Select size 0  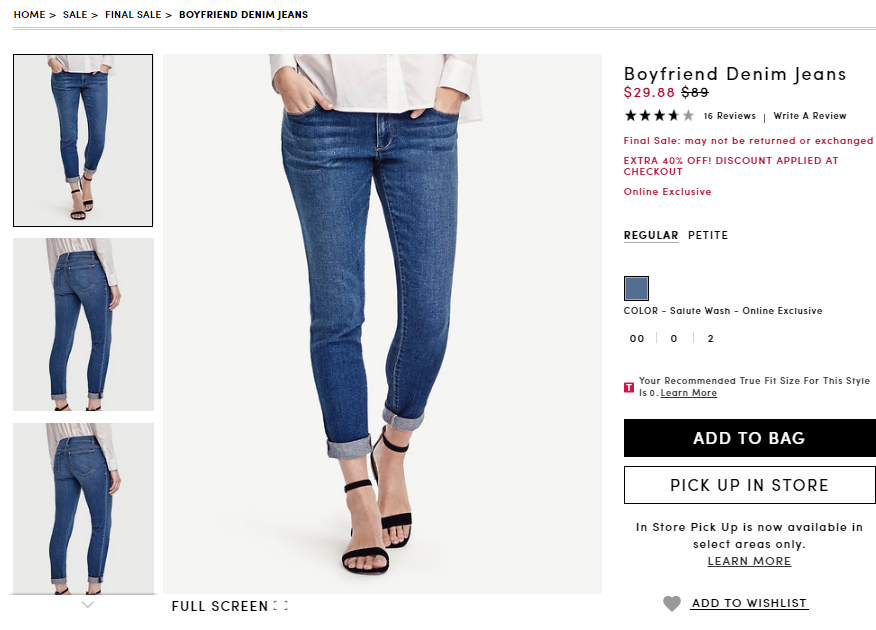[674, 338]
